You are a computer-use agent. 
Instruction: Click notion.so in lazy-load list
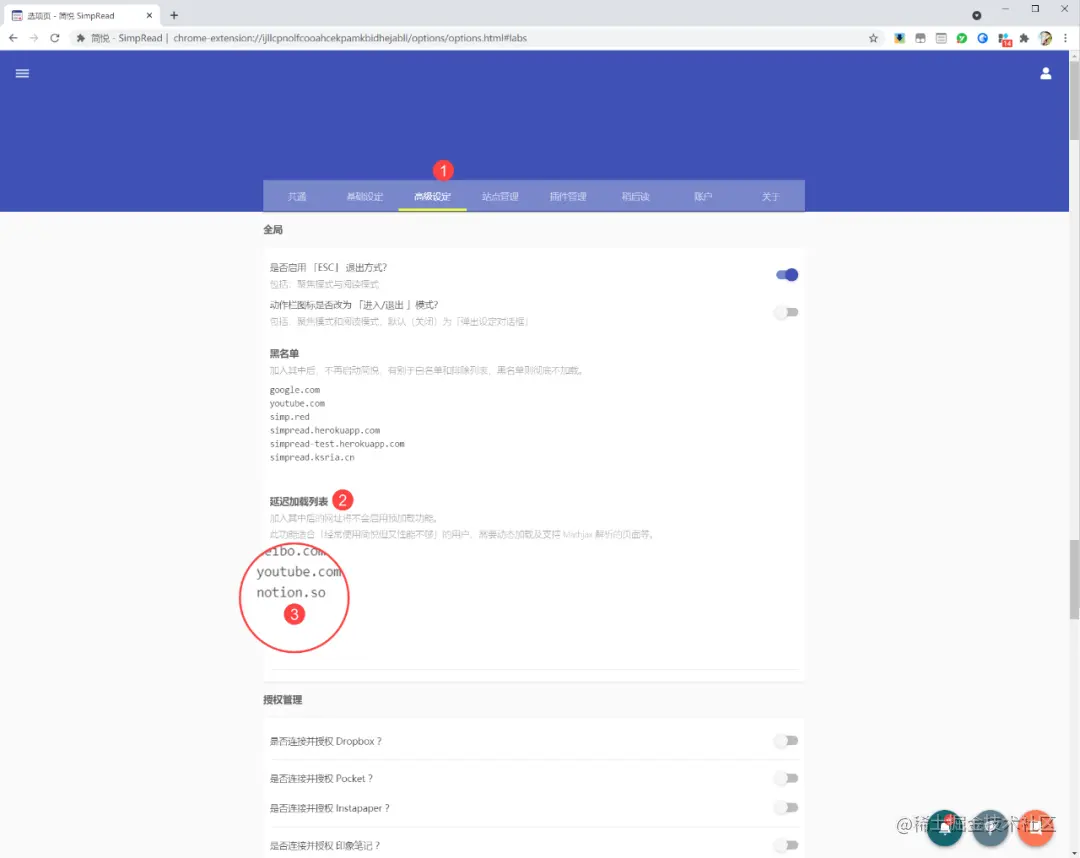[x=291, y=592]
